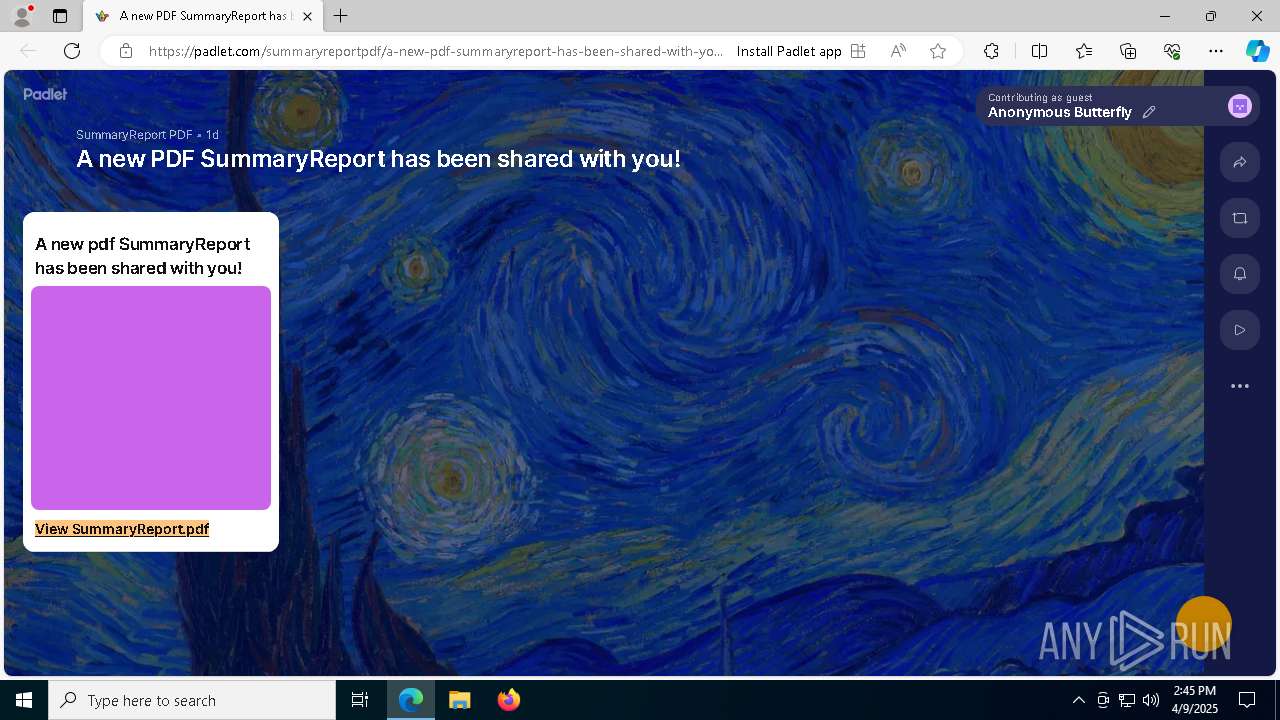The width and height of the screenshot is (1280, 720).
Task: Start the Padlet slideshow play icon
Action: pos(1240,330)
